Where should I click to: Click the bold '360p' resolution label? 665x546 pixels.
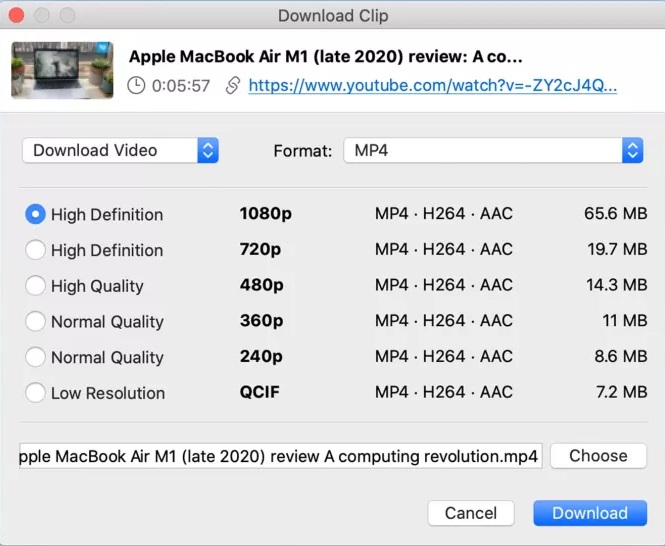click(x=262, y=320)
